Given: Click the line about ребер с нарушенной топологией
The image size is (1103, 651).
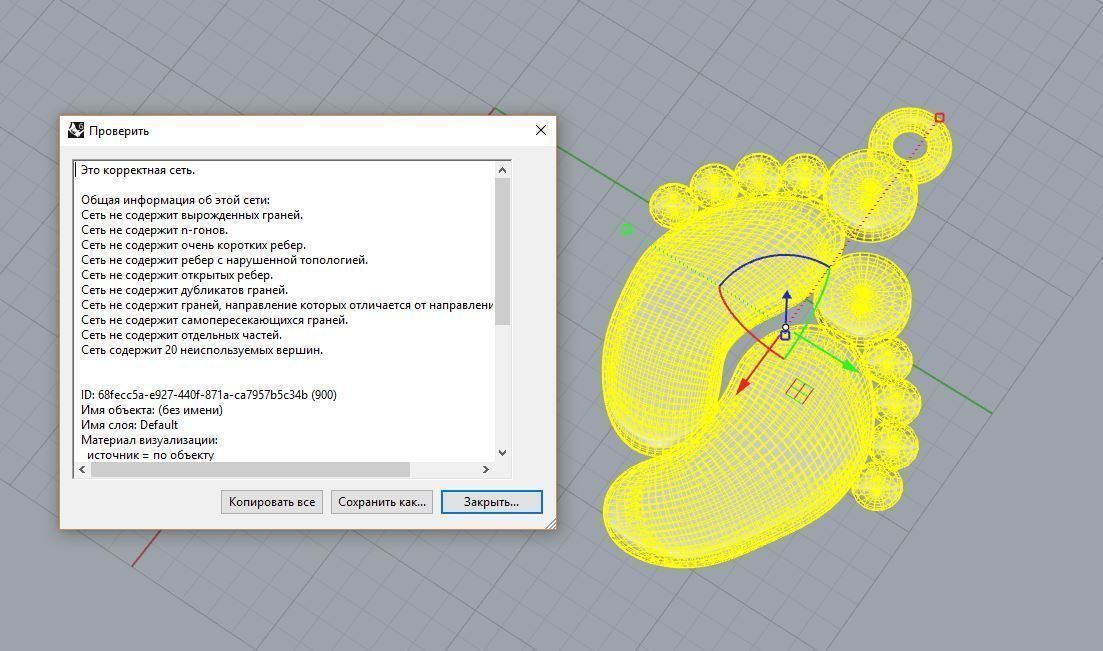Looking at the screenshot, I should (224, 260).
